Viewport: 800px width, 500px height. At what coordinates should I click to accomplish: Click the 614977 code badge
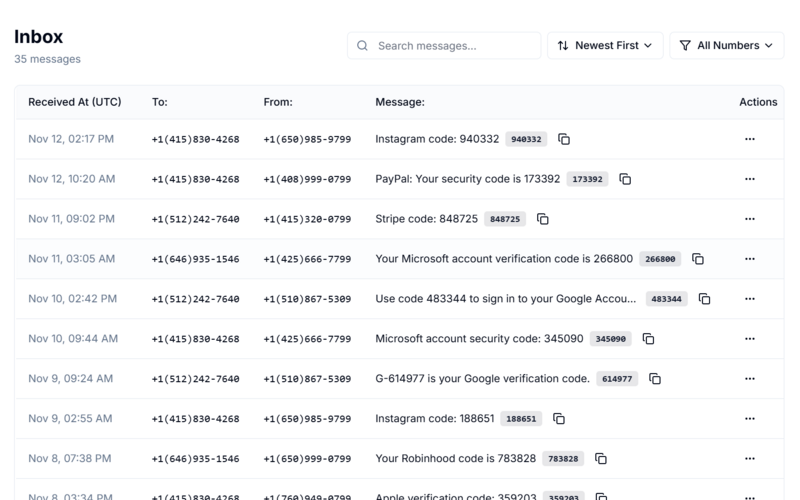point(617,379)
